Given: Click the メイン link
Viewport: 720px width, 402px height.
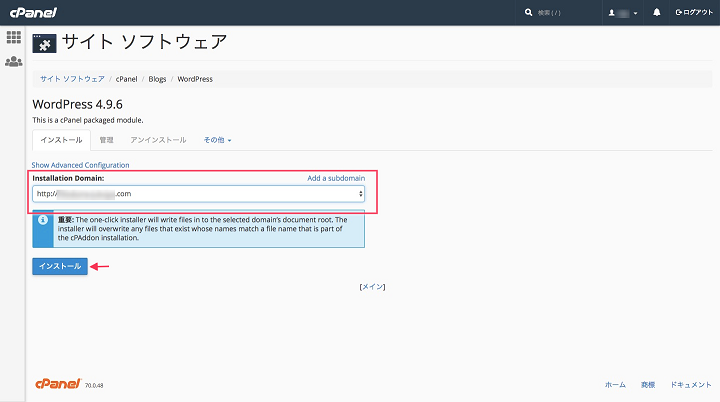Looking at the screenshot, I should [372, 287].
